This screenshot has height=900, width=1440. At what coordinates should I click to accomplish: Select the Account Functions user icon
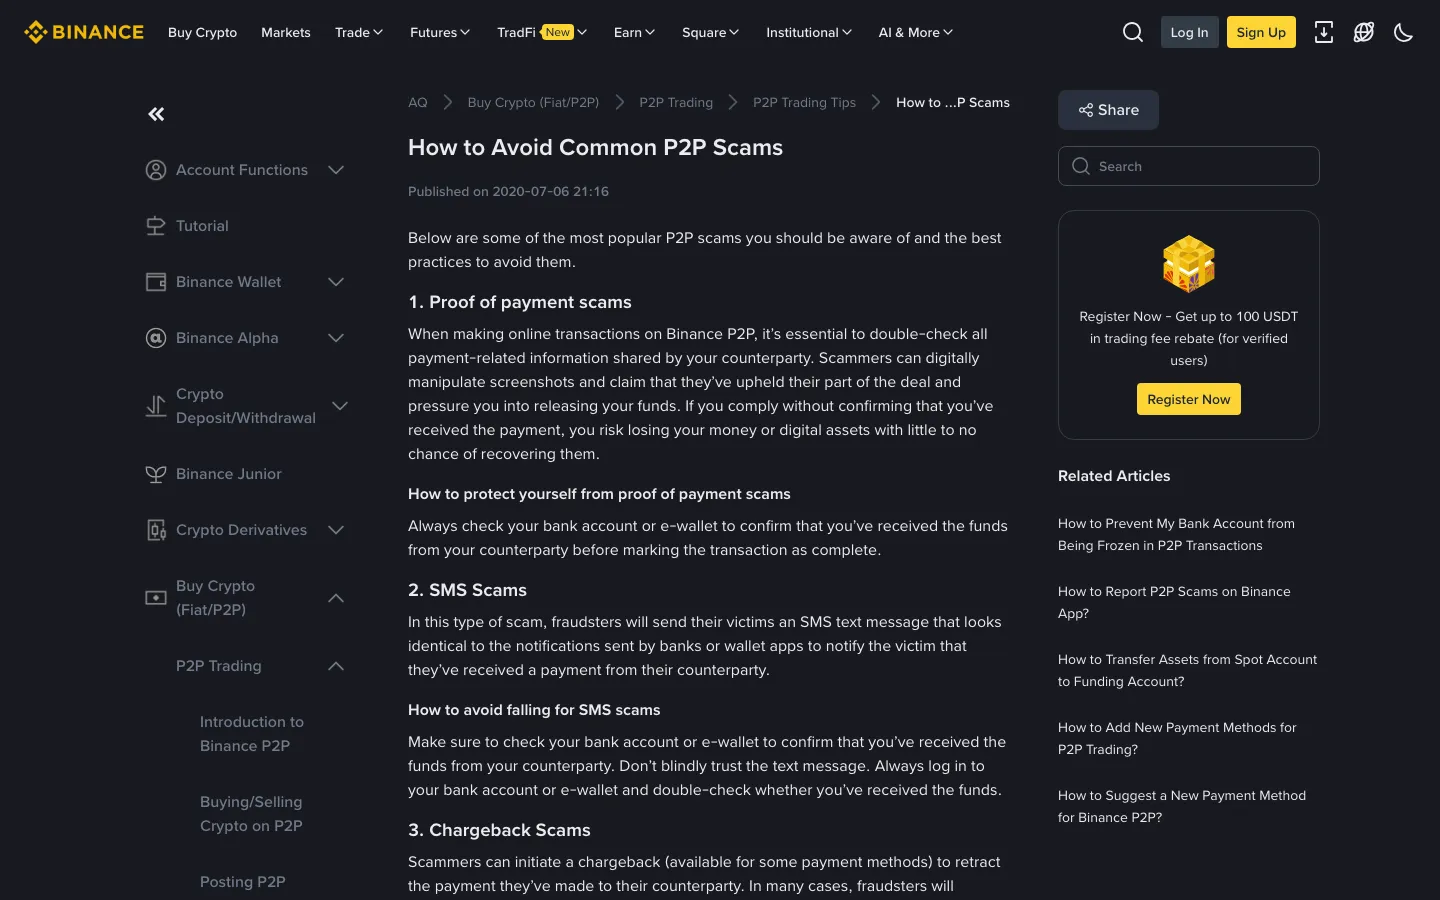156,170
